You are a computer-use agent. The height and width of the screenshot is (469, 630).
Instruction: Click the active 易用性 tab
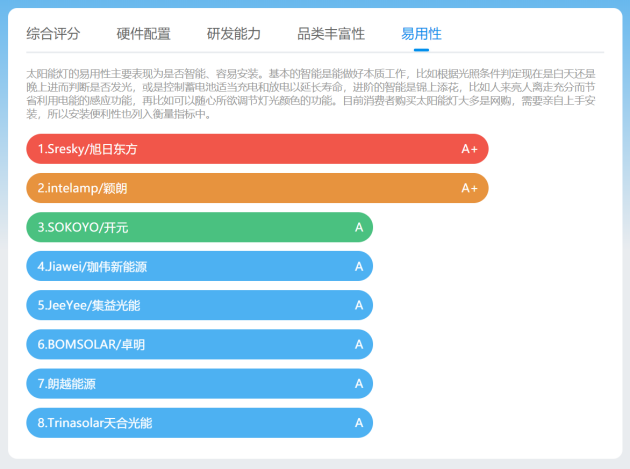[421, 34]
